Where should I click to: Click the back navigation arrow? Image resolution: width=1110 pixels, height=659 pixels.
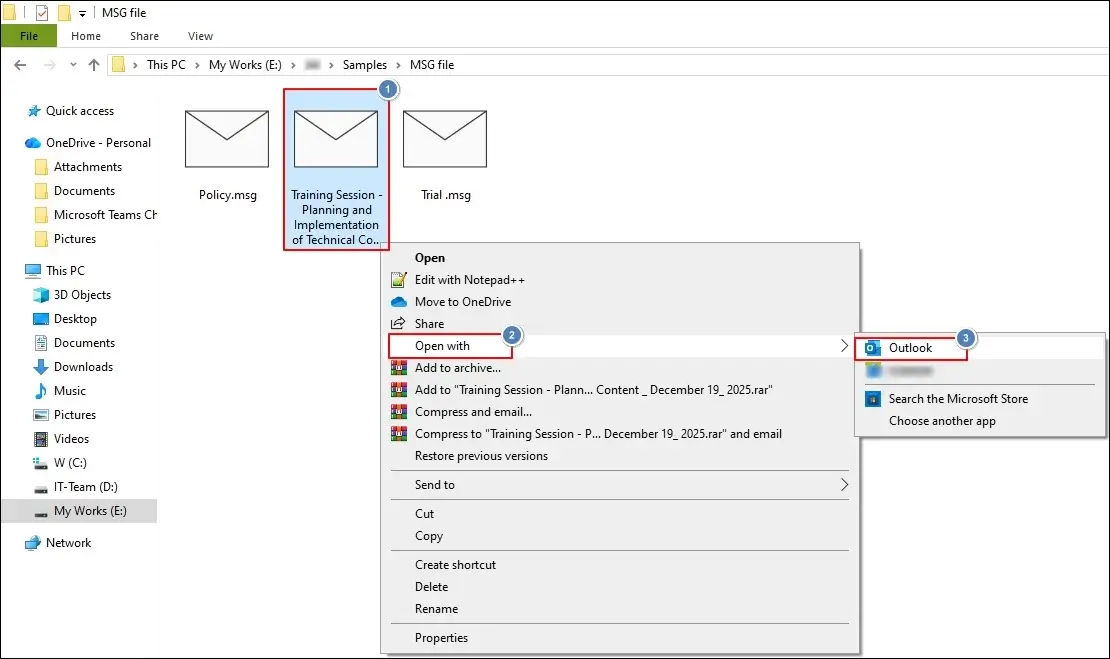click(x=20, y=64)
